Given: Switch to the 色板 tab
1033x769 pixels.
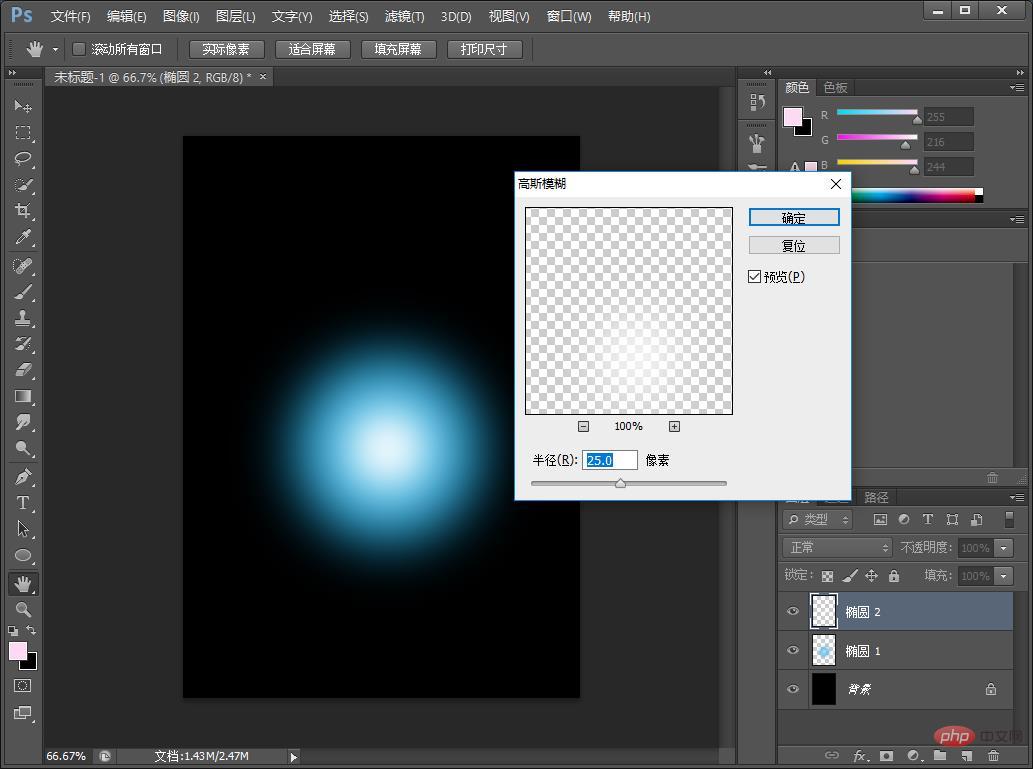Looking at the screenshot, I should tap(835, 88).
